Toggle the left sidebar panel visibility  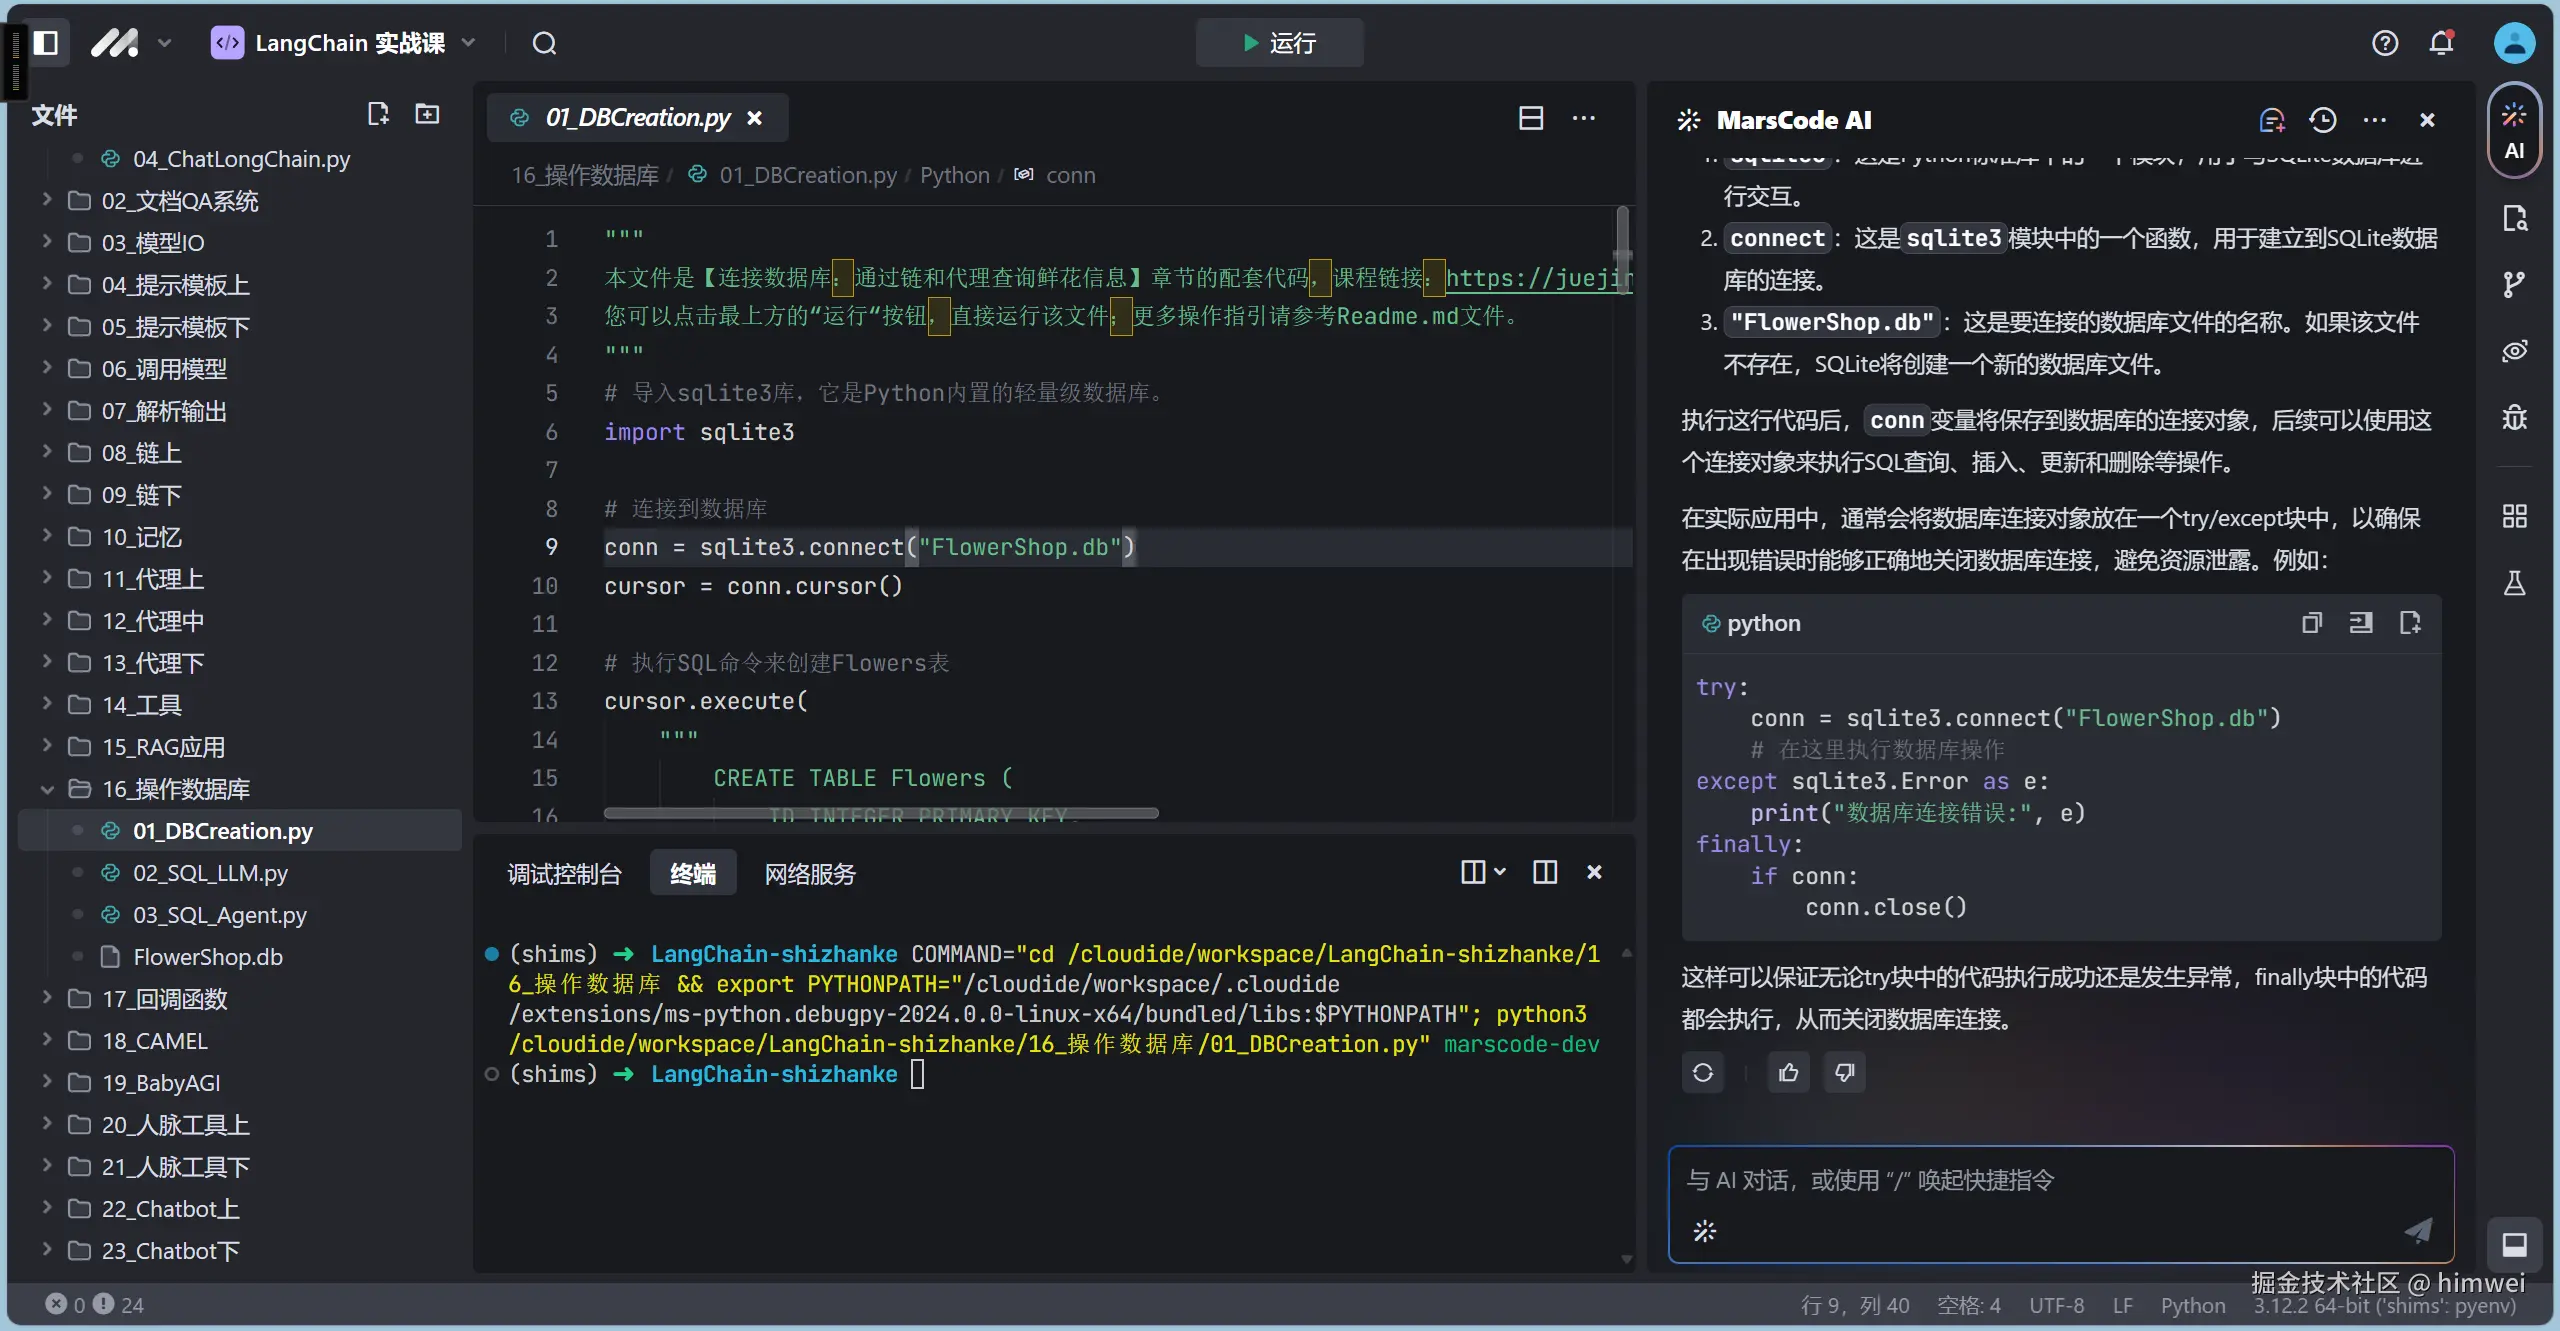point(46,43)
